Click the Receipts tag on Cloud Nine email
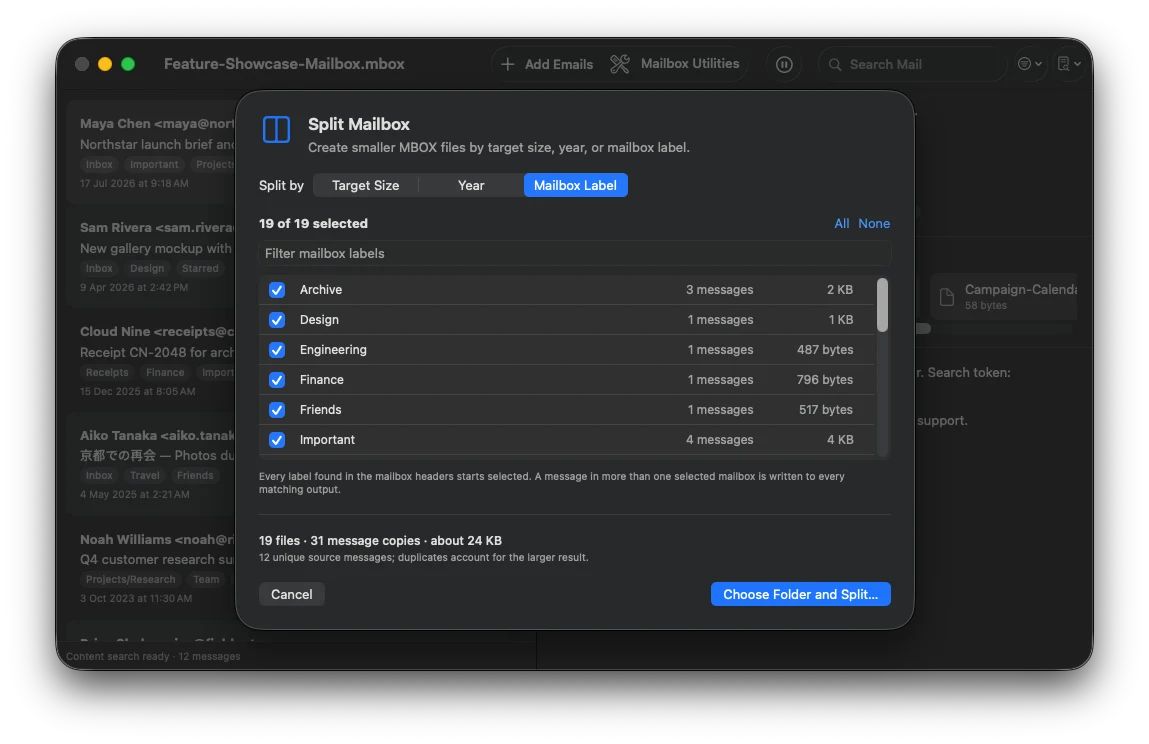 click(x=107, y=373)
